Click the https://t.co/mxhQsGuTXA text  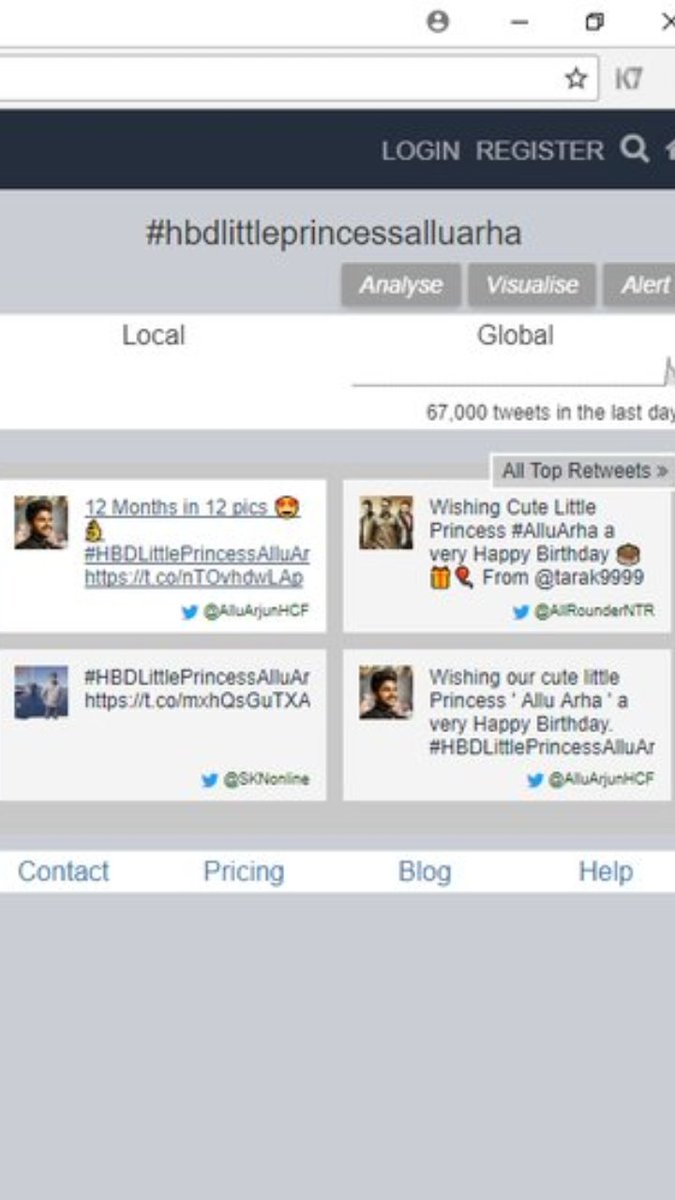[197, 701]
